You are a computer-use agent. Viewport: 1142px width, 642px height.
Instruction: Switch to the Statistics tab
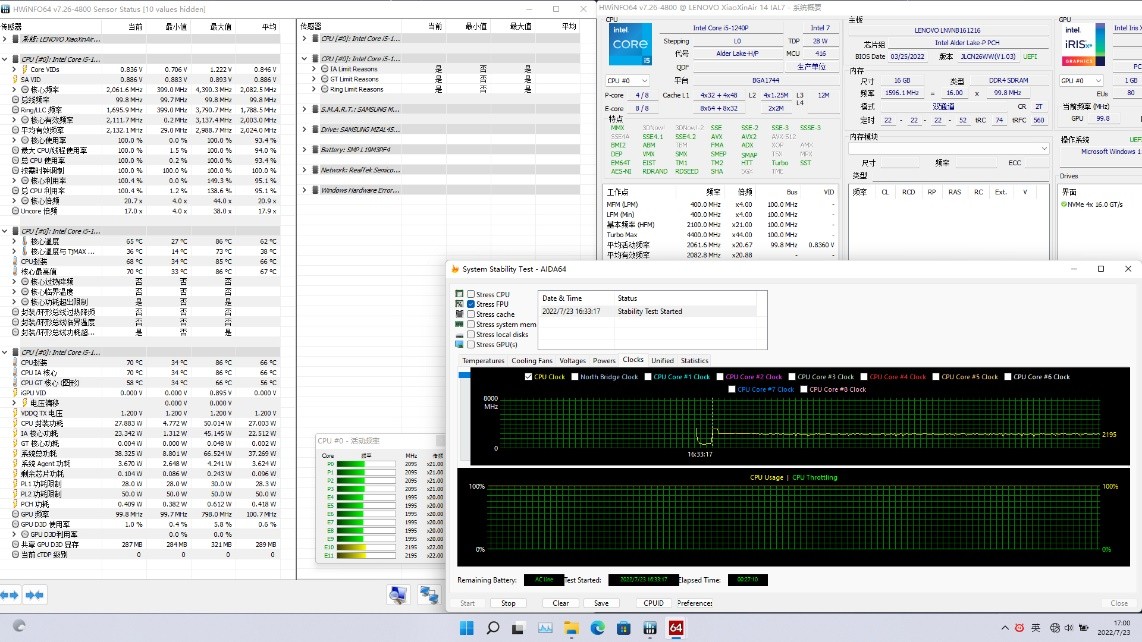point(694,360)
